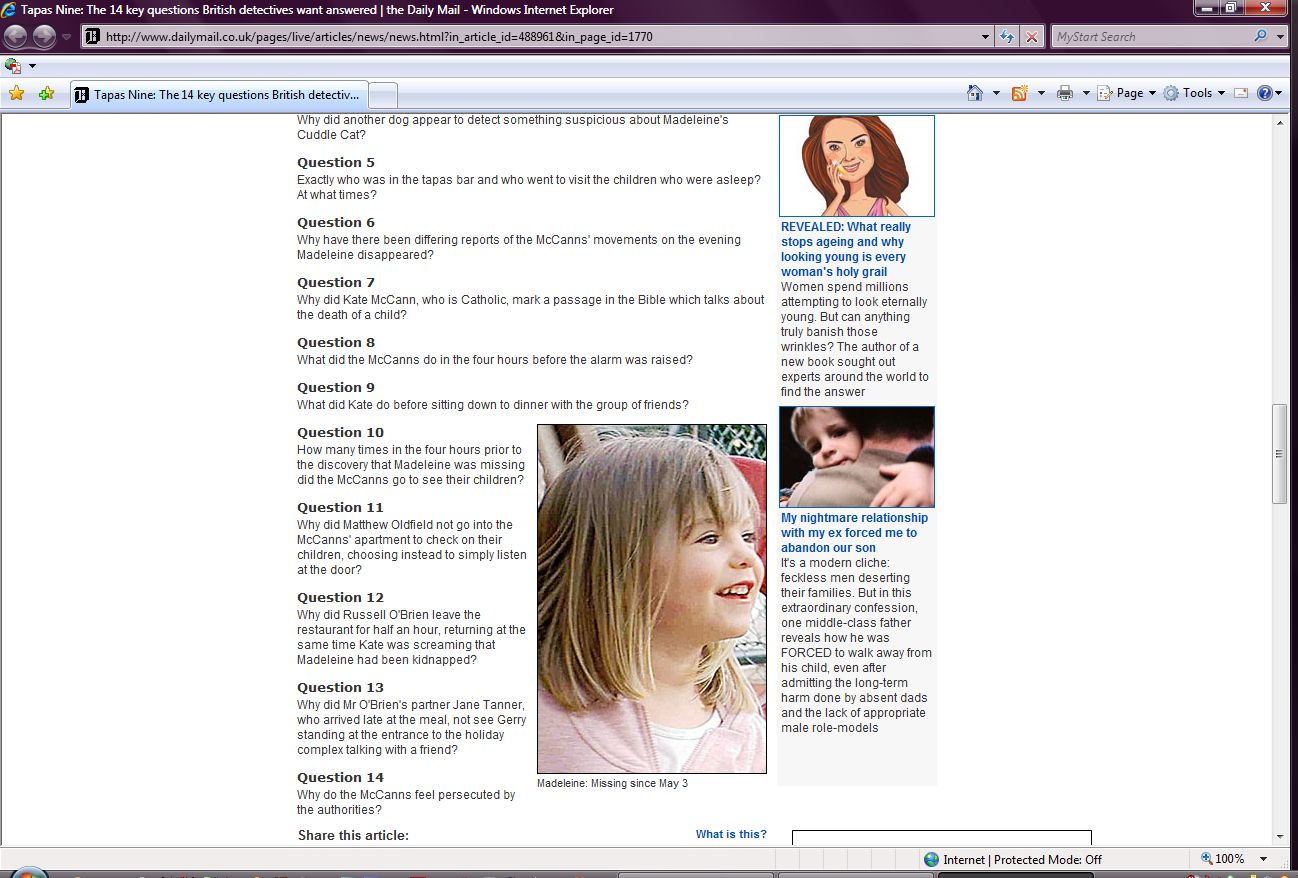Click the Add to Favorites icon
Screen dimensions: 1298x878
46,94
